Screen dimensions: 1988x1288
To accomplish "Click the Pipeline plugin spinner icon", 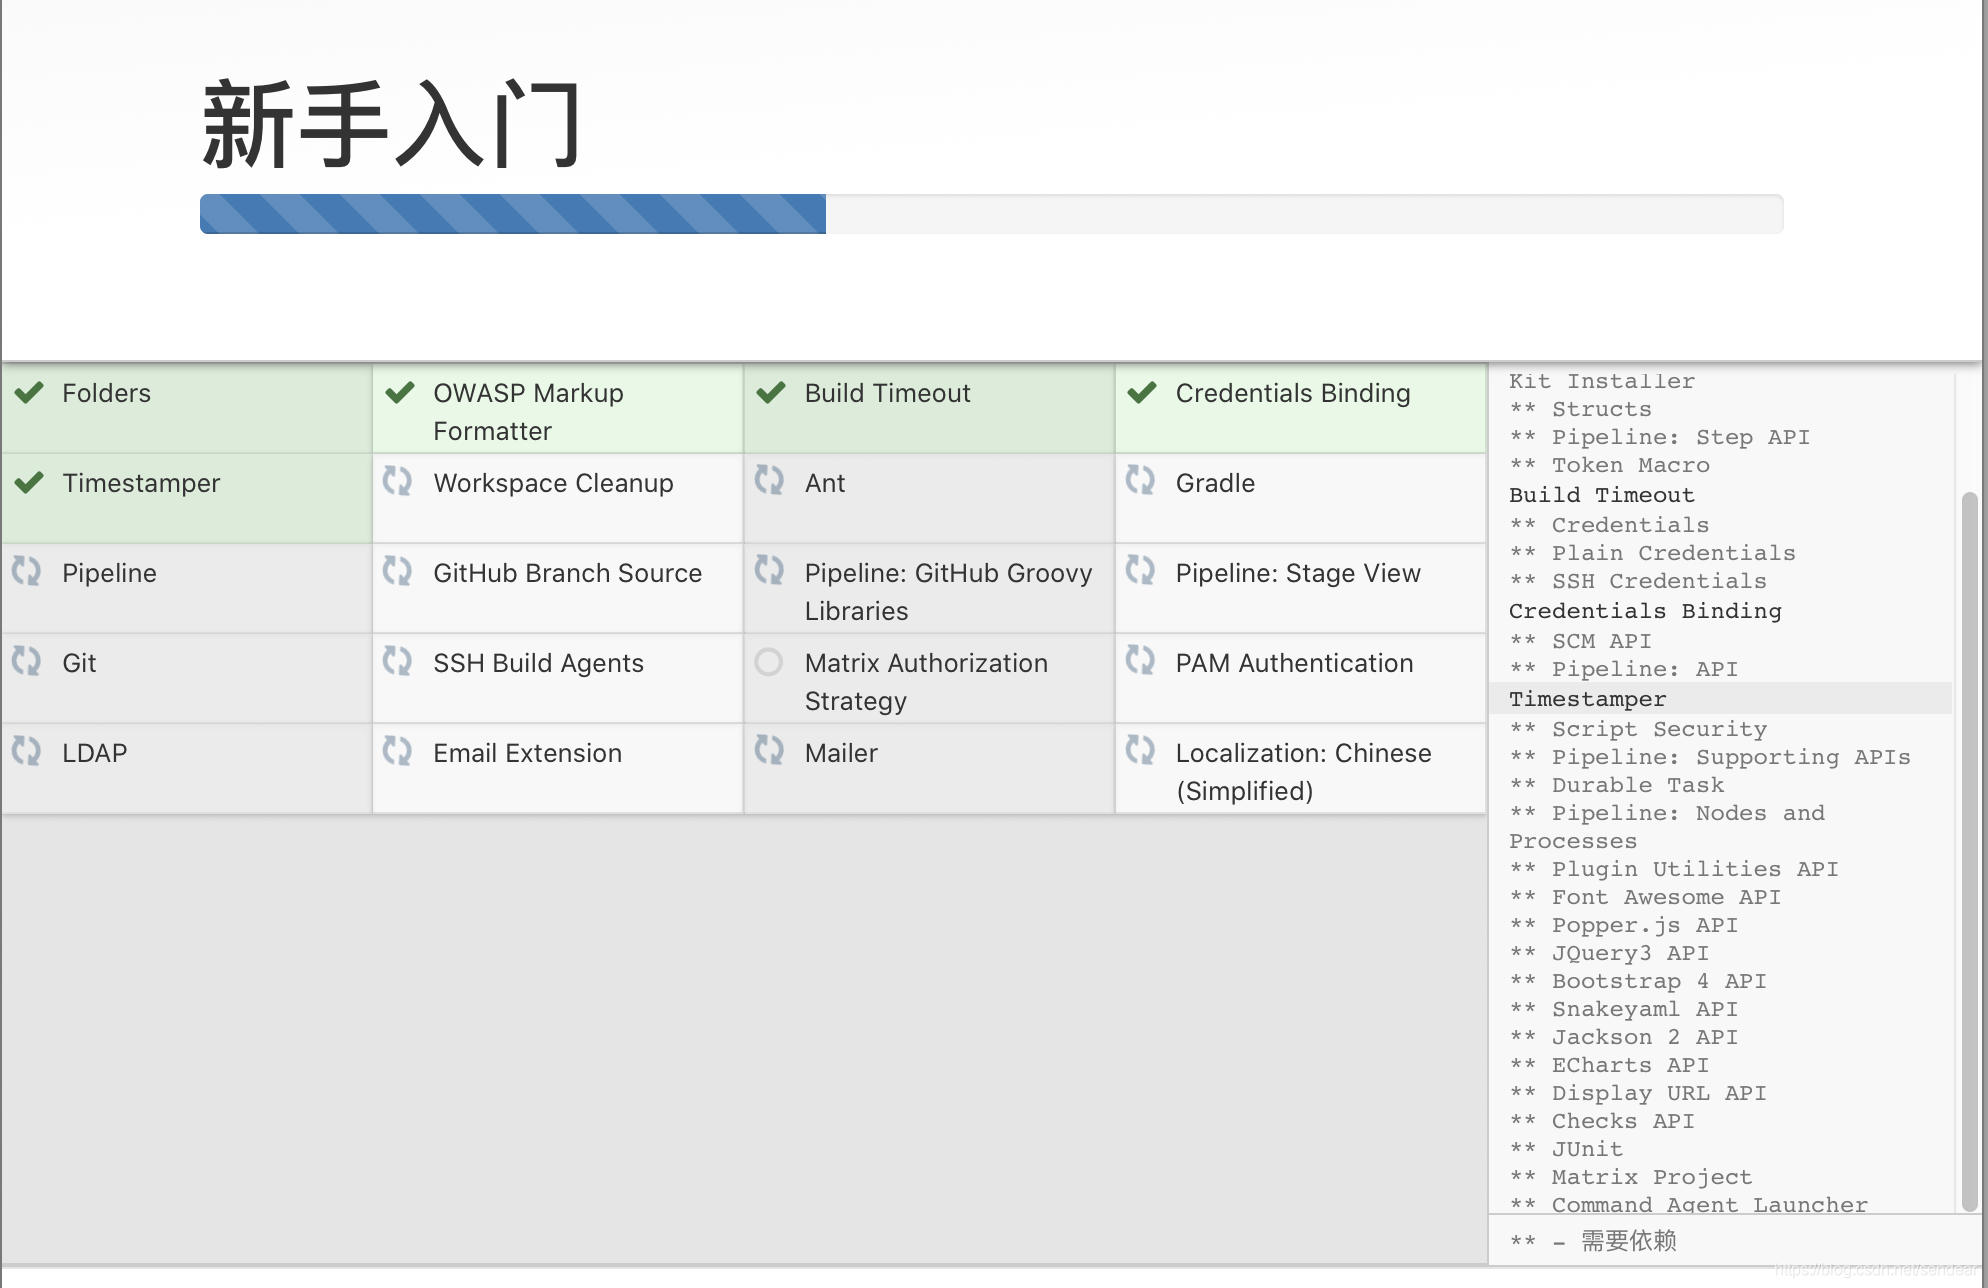I will (x=27, y=571).
